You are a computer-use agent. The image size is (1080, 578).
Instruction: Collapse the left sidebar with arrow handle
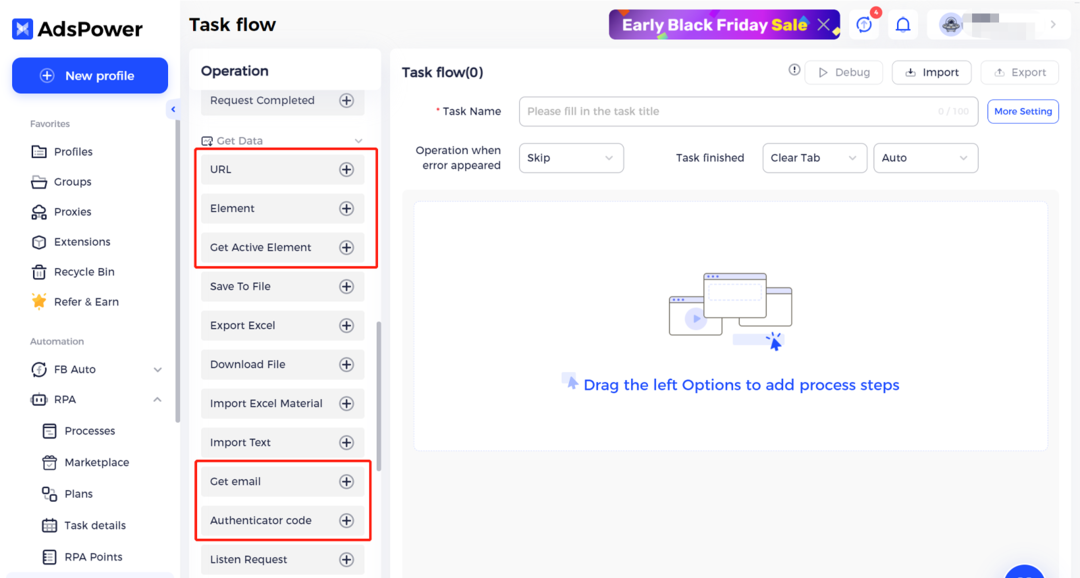click(x=173, y=110)
